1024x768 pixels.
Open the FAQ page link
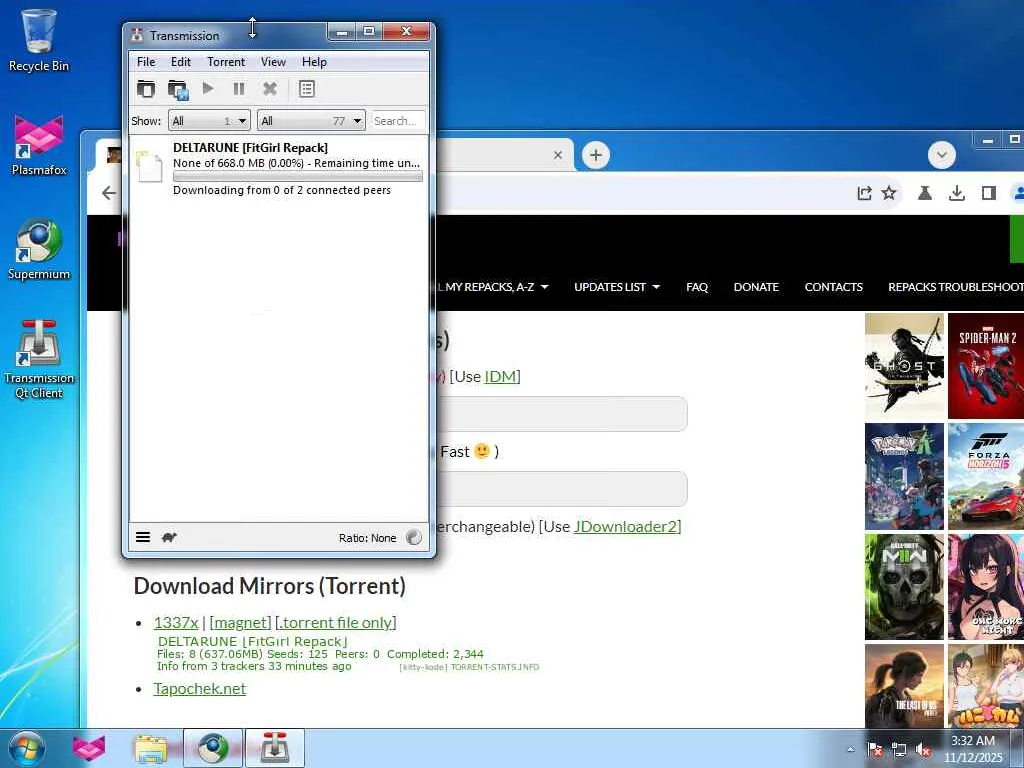point(697,287)
